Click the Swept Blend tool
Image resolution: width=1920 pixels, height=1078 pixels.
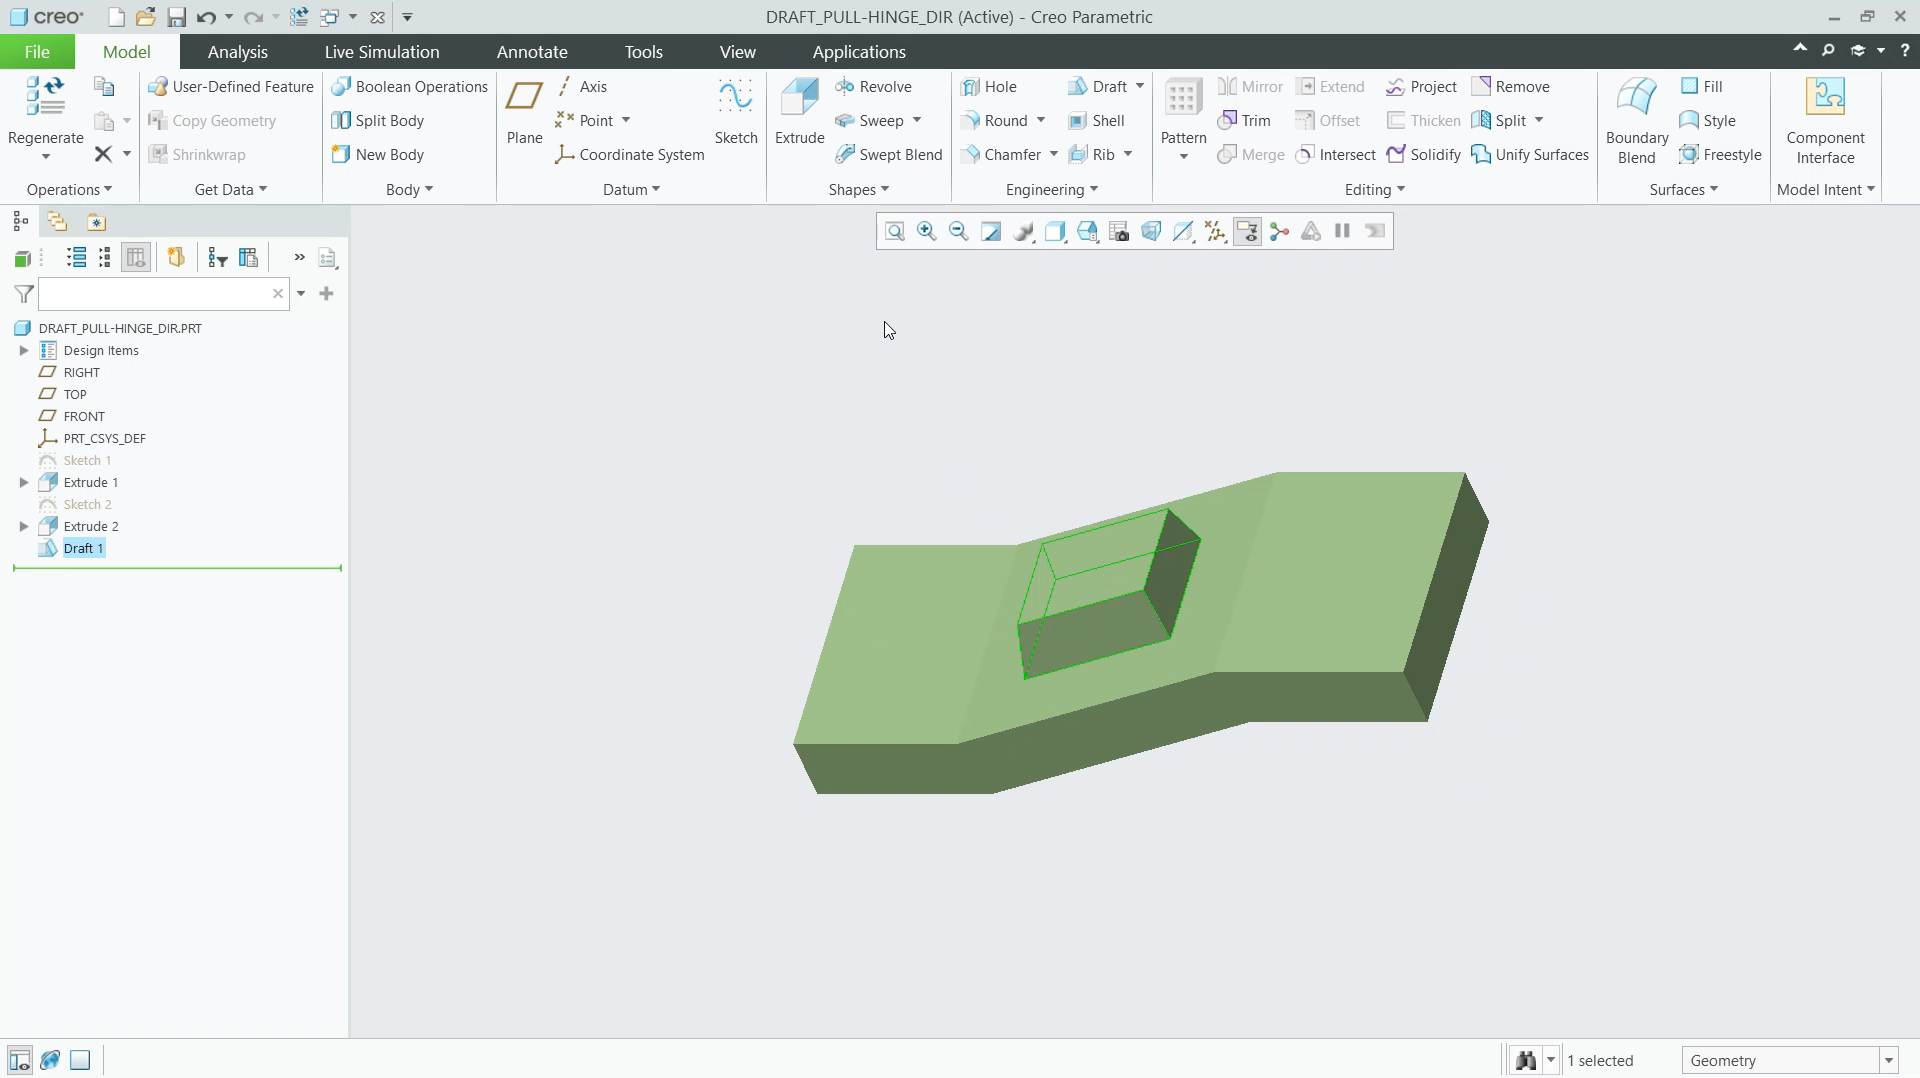click(889, 155)
